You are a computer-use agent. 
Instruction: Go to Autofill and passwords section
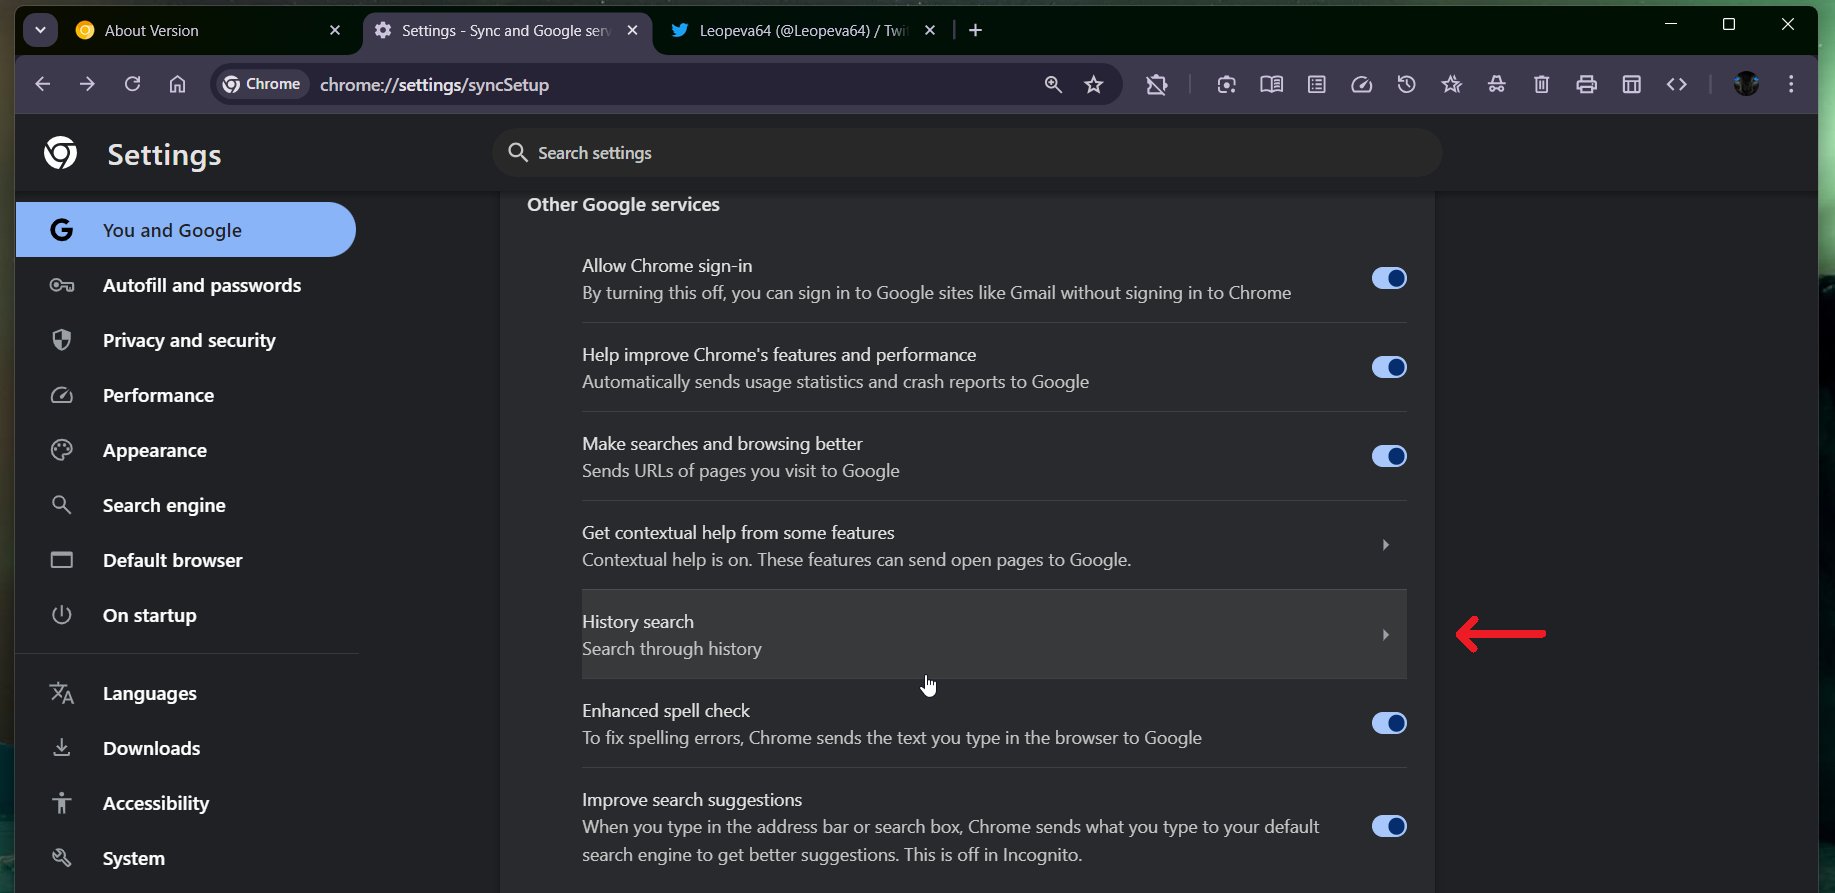tap(201, 286)
